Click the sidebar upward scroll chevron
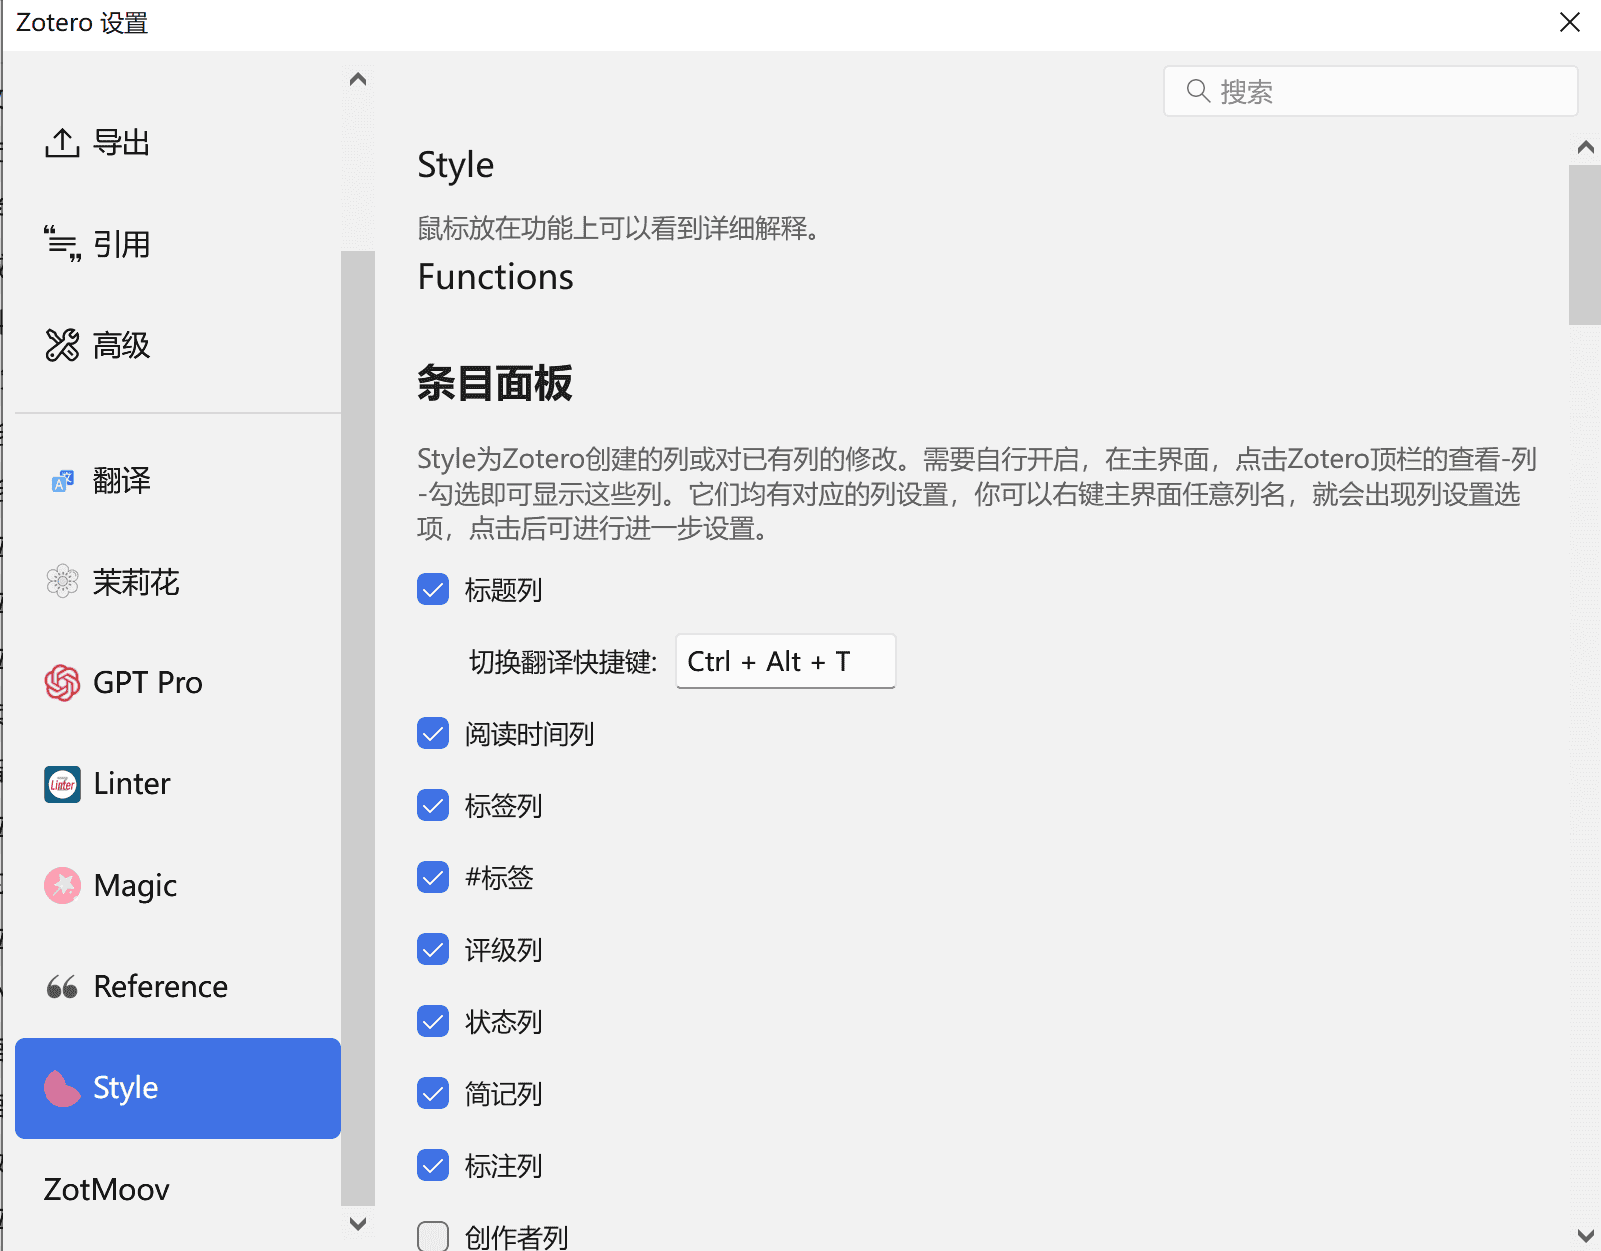Screen dimensions: 1601x1251 pos(358,78)
